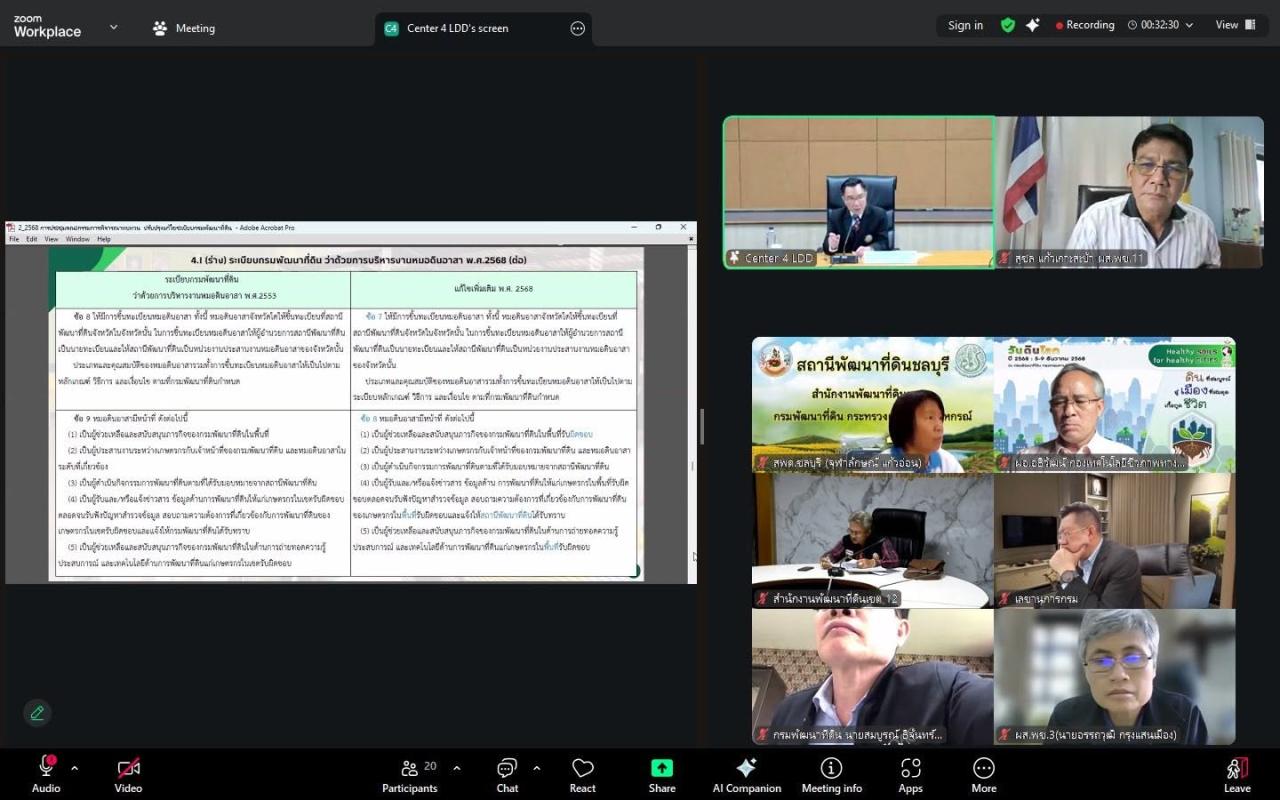
Task: Open Help menu in shared Acrobat window
Action: pyautogui.click(x=104, y=239)
